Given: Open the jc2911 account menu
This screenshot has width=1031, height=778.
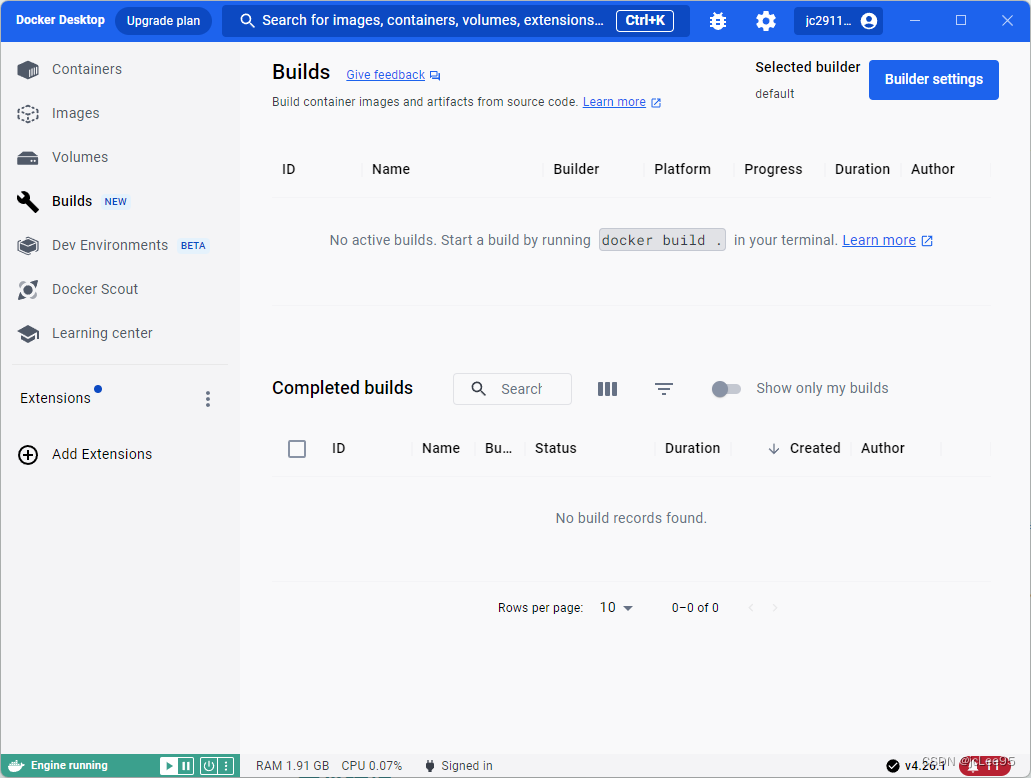Looking at the screenshot, I should click(x=838, y=21).
